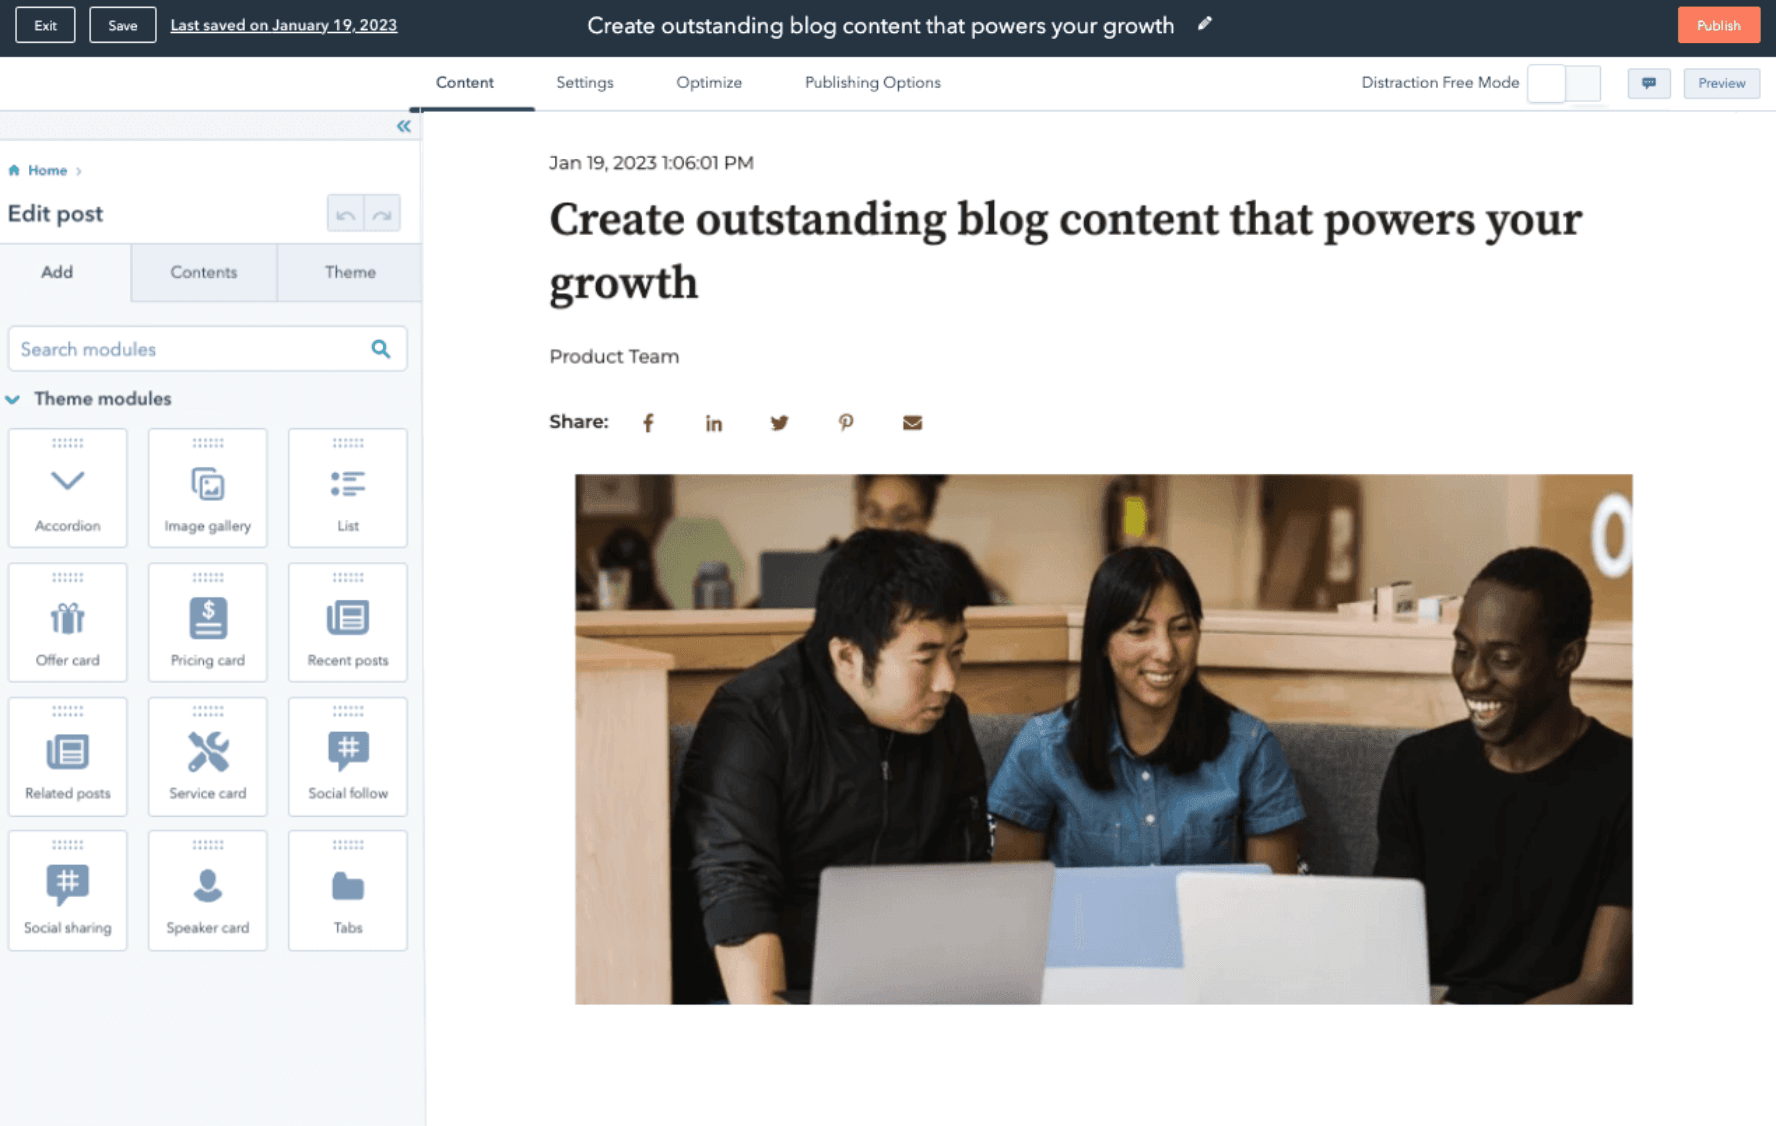Image resolution: width=1776 pixels, height=1126 pixels.
Task: Click the undo arrow button
Action: coord(345,214)
